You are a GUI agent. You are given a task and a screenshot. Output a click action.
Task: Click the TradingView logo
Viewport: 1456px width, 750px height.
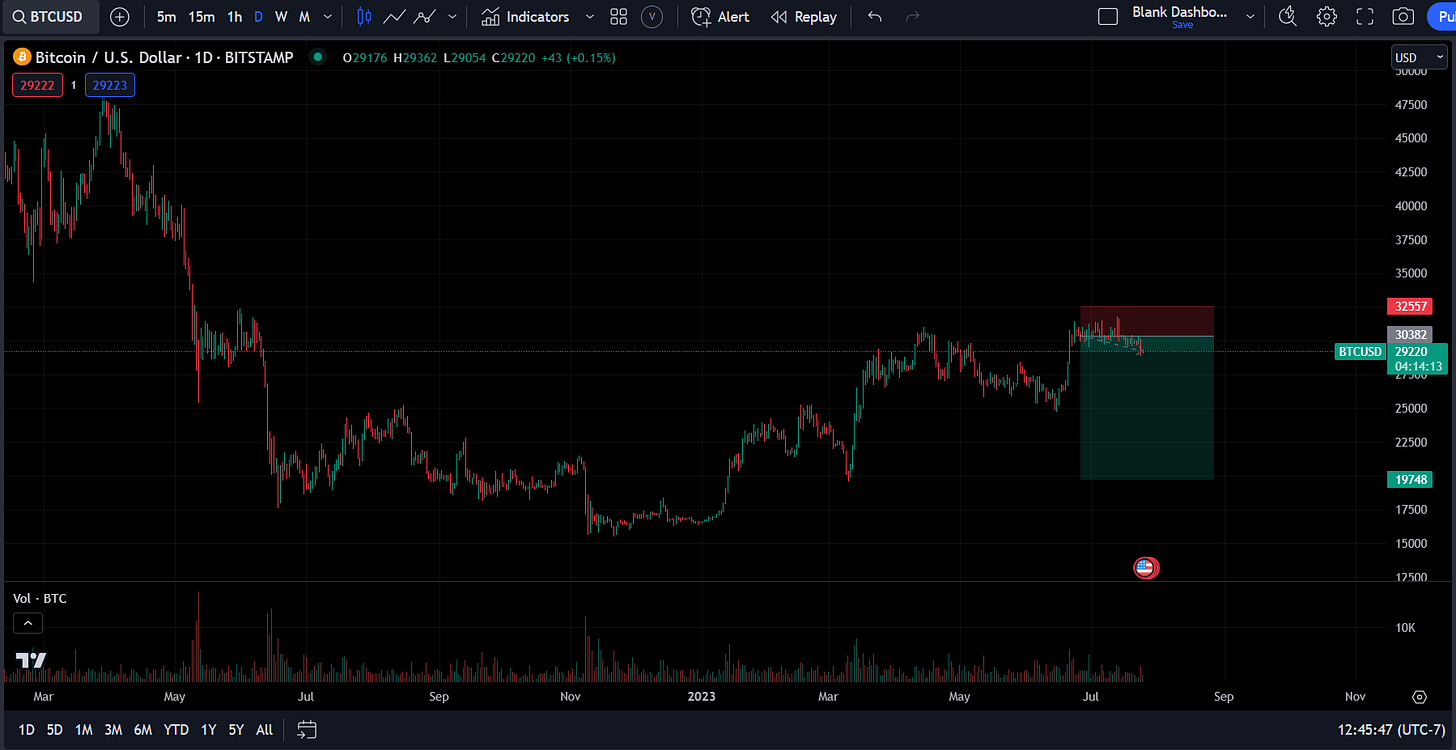point(31,661)
